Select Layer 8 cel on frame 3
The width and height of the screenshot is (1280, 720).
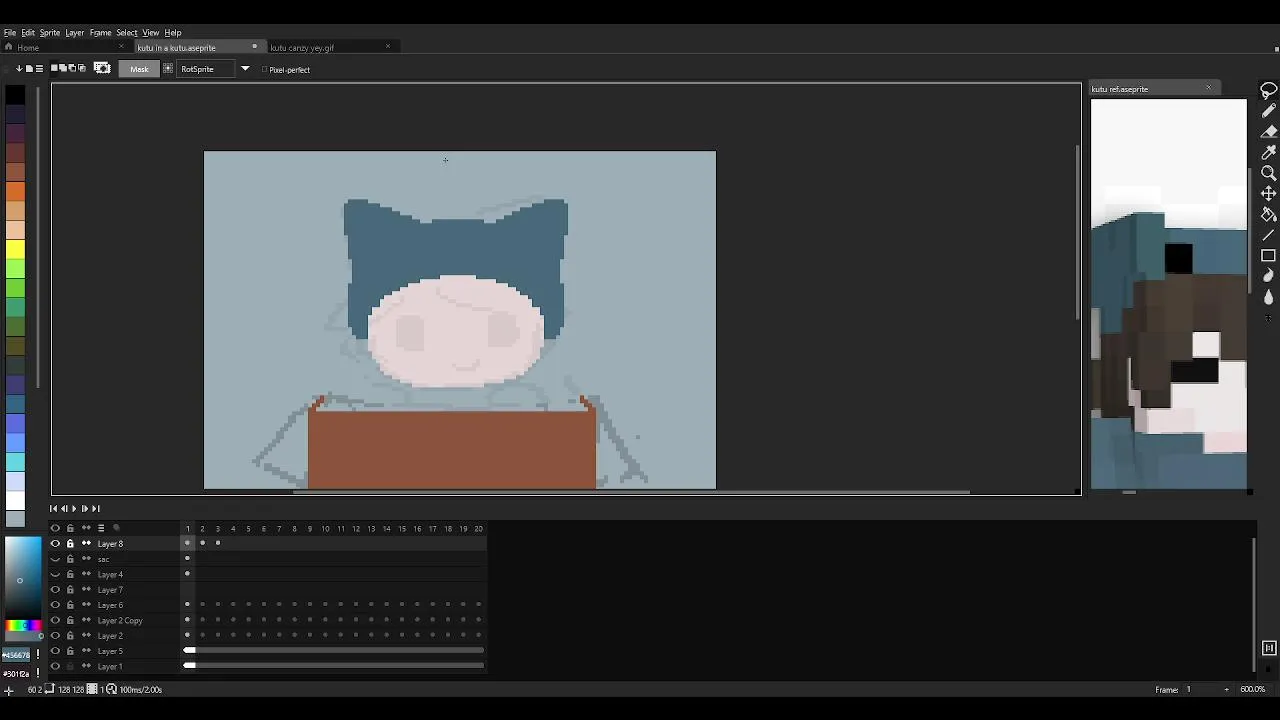[218, 543]
